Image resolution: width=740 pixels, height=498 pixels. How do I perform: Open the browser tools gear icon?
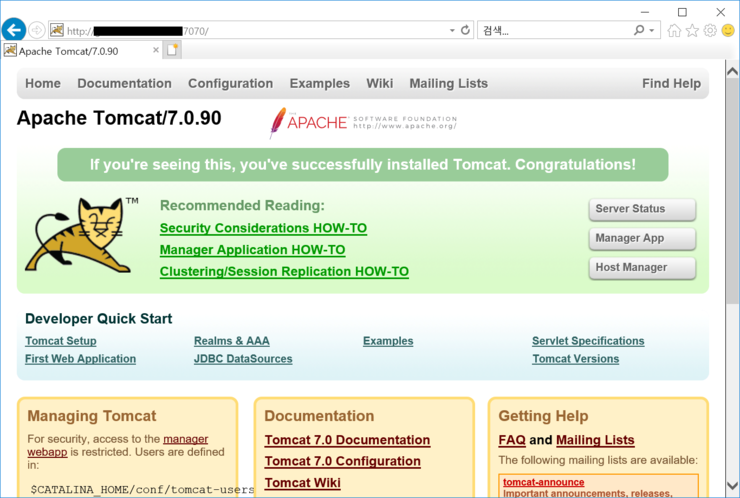(x=710, y=31)
